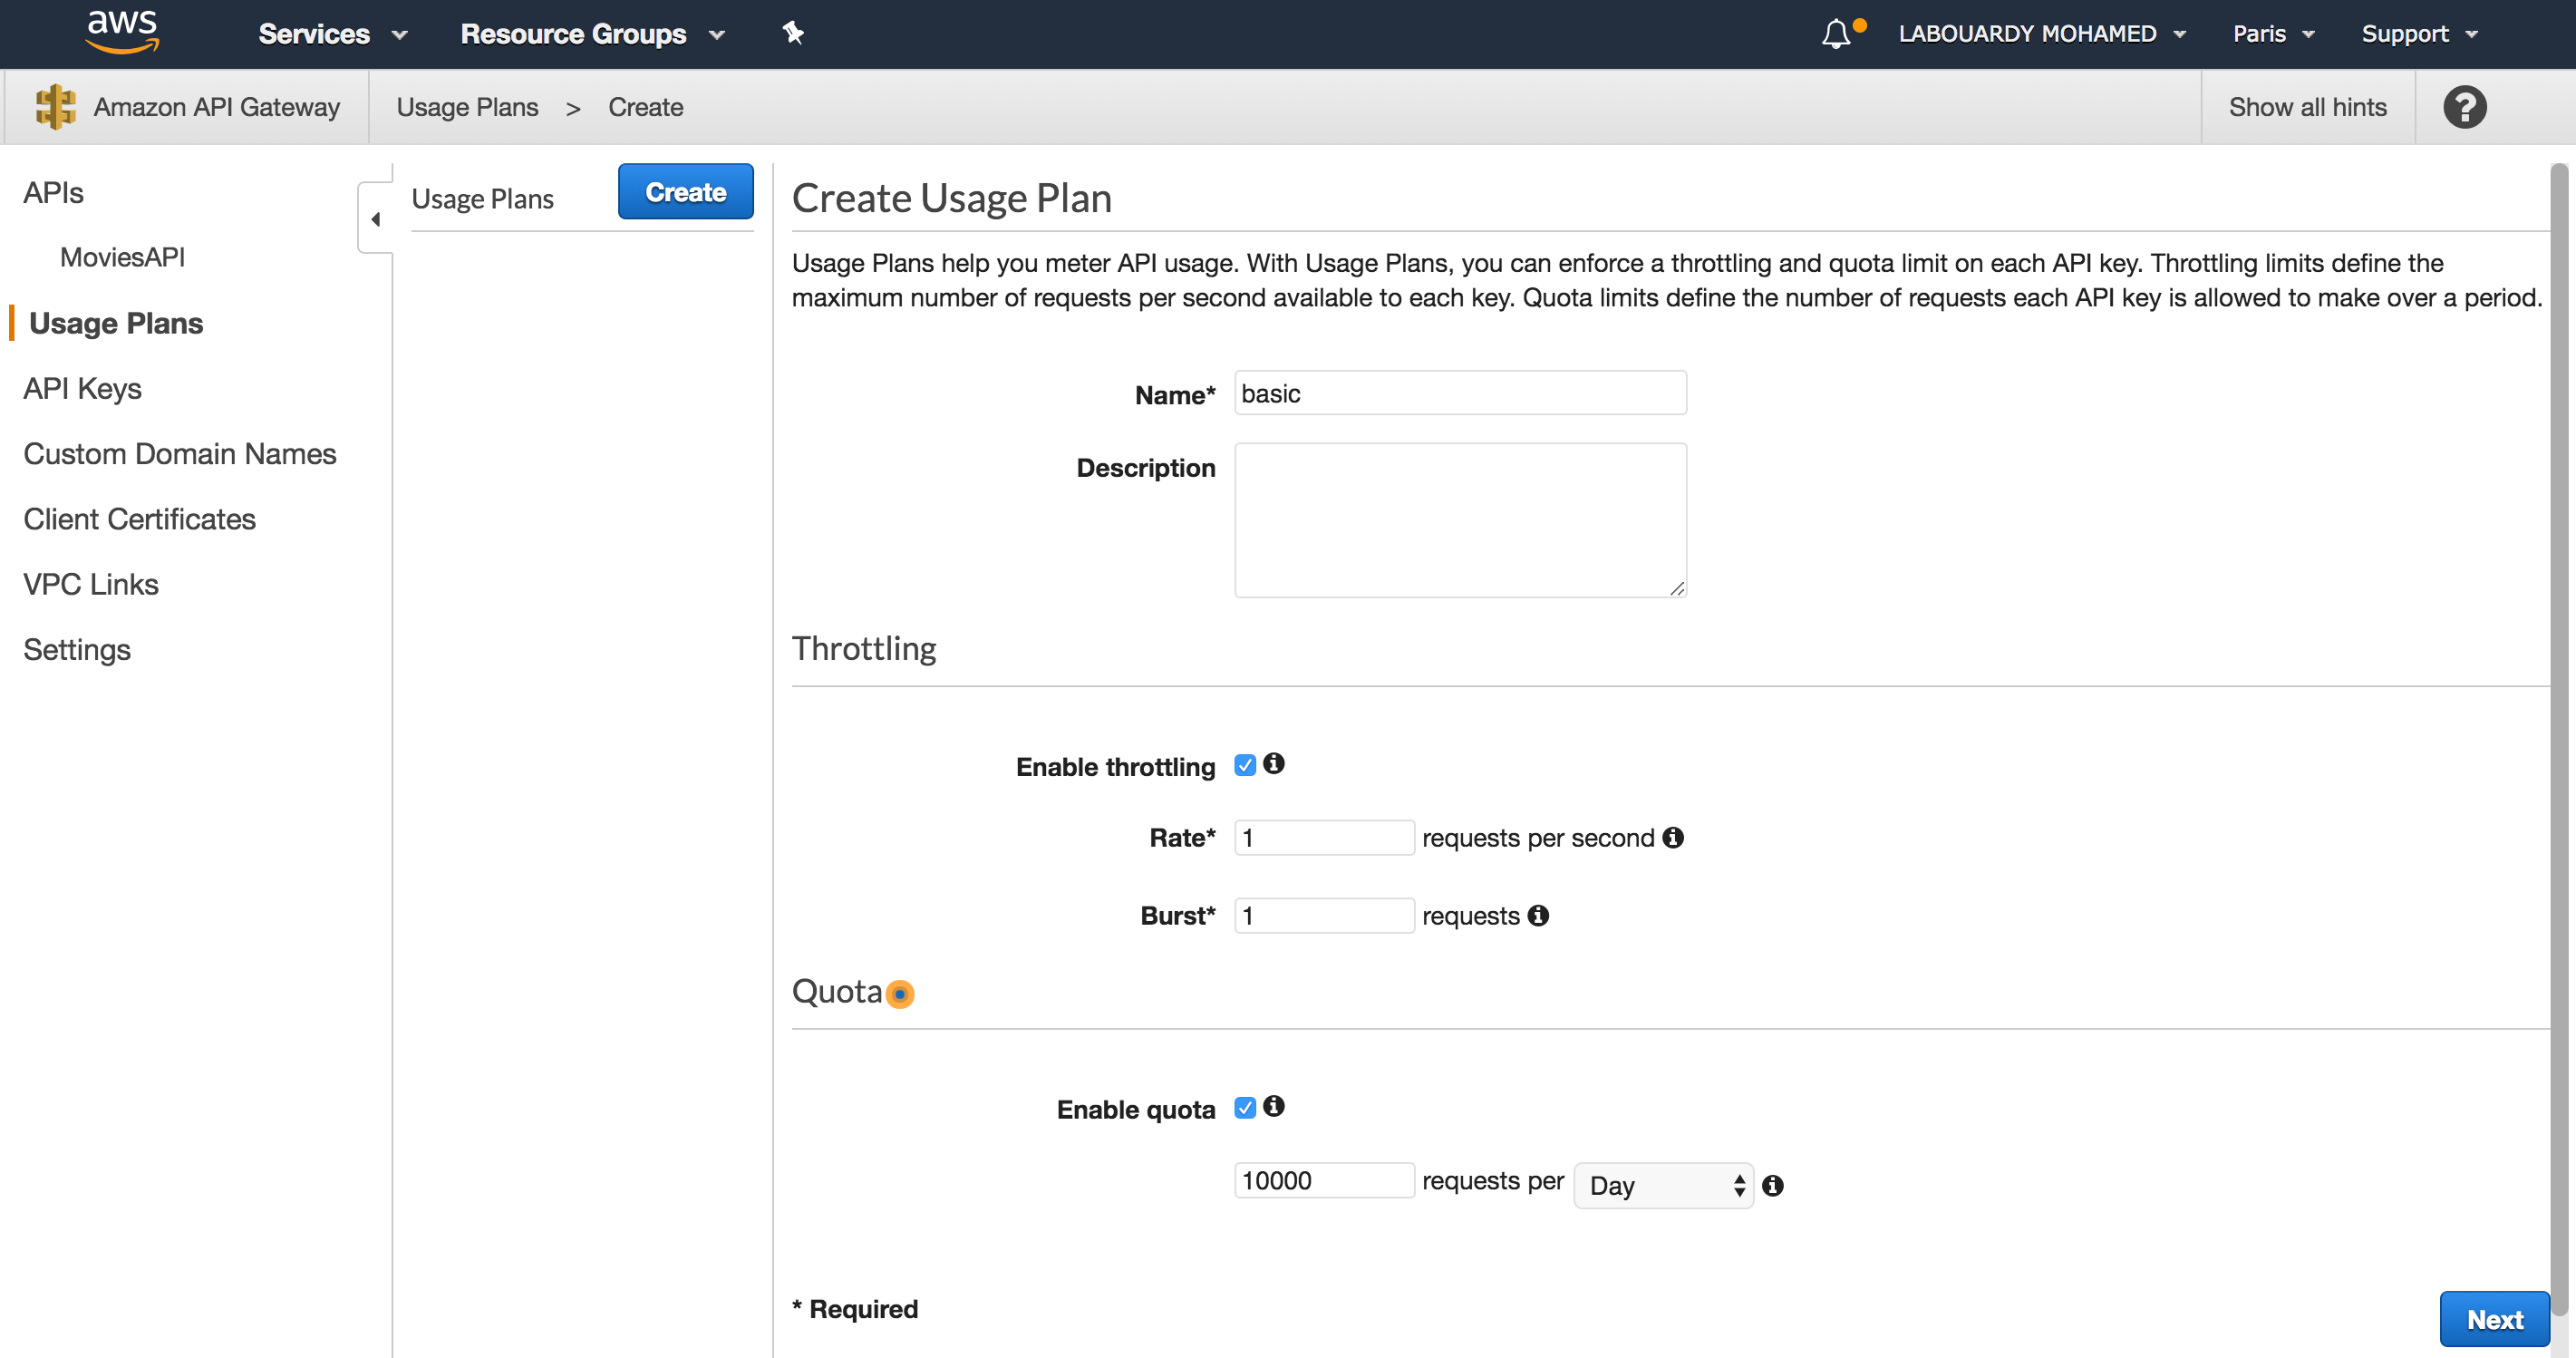2576x1358 pixels.
Task: Click the info icon beside Burst requests
Action: 1537,915
